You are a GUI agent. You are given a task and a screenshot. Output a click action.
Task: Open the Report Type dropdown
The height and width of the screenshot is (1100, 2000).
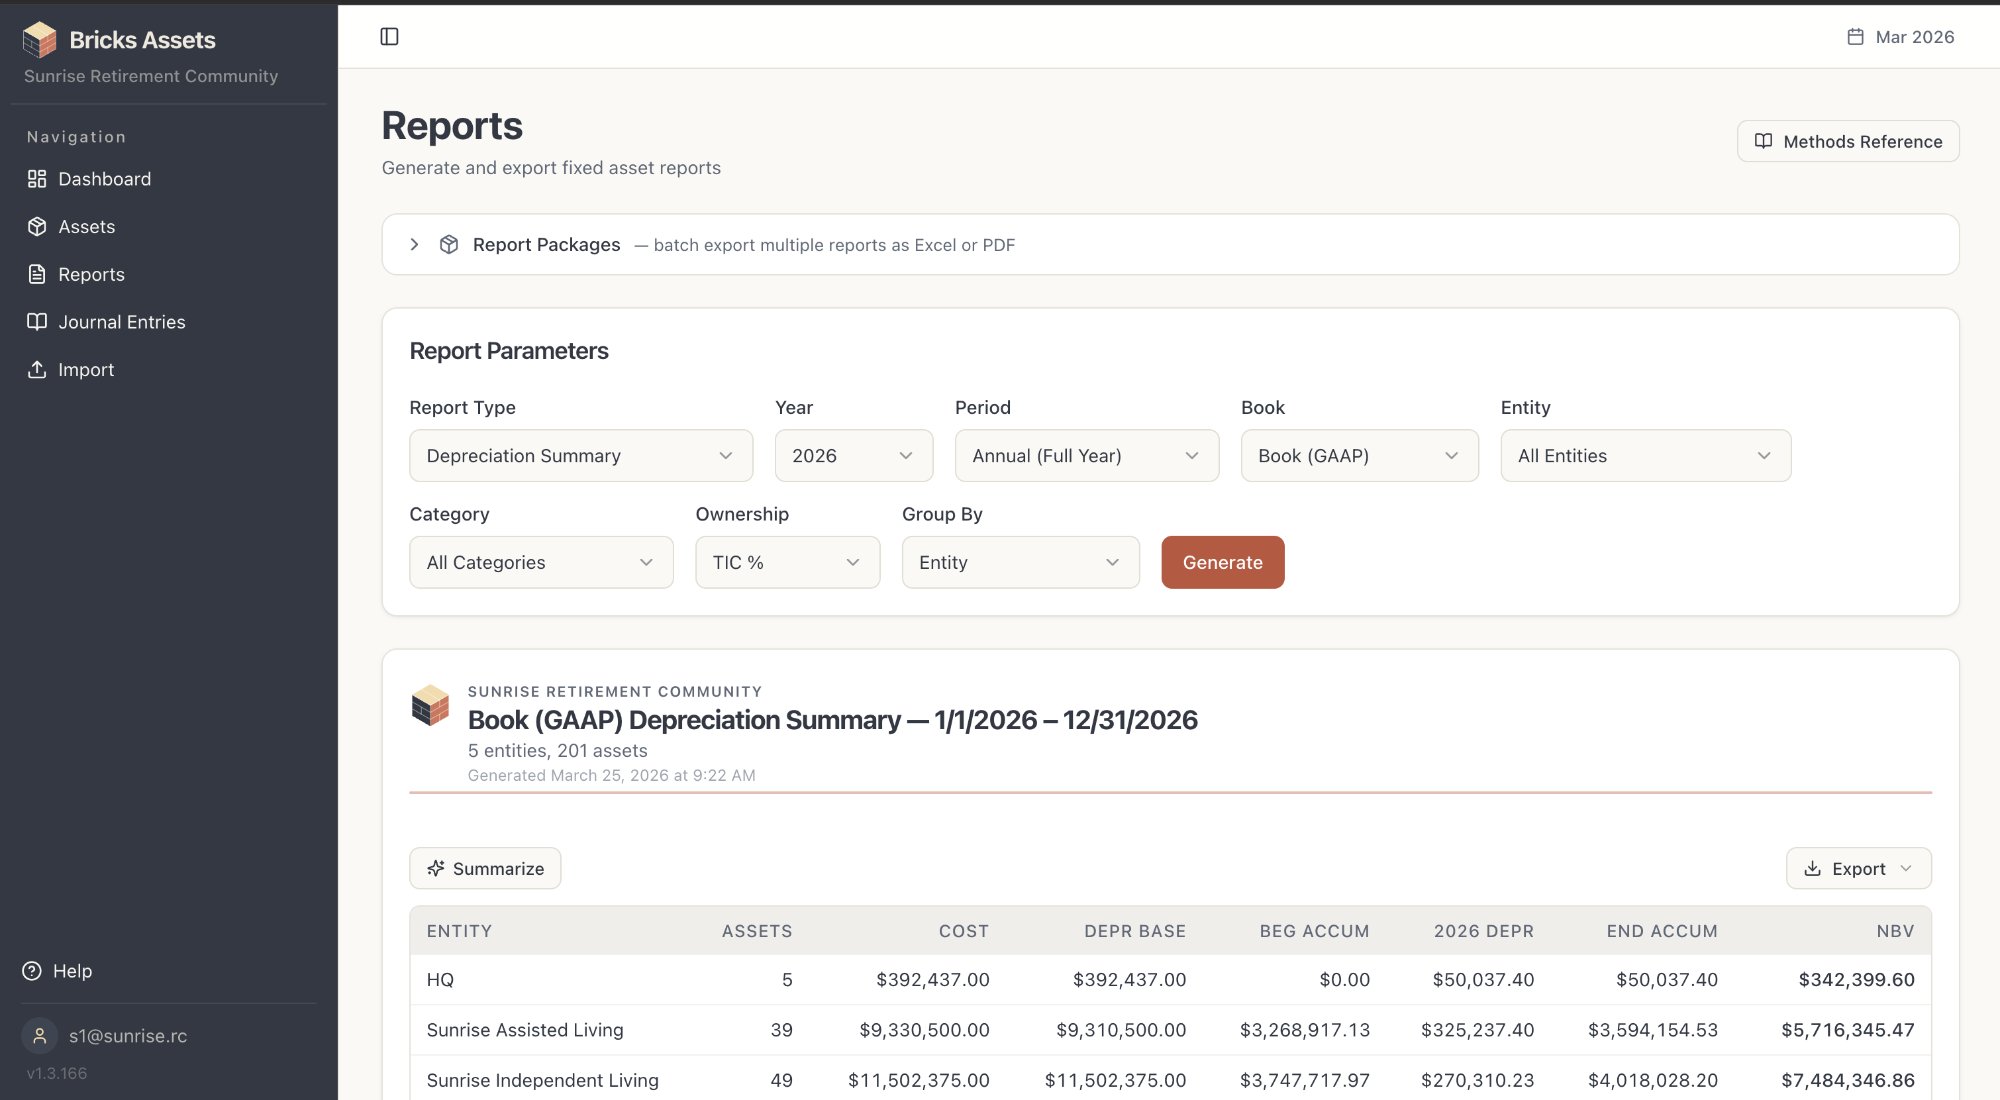580,455
